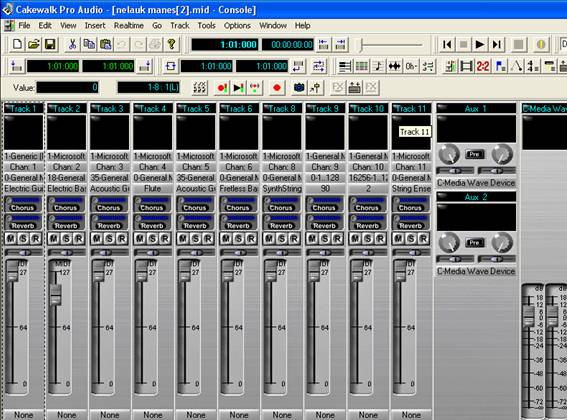Rewind to the beginning
This screenshot has width=567, height=420.
[447, 44]
